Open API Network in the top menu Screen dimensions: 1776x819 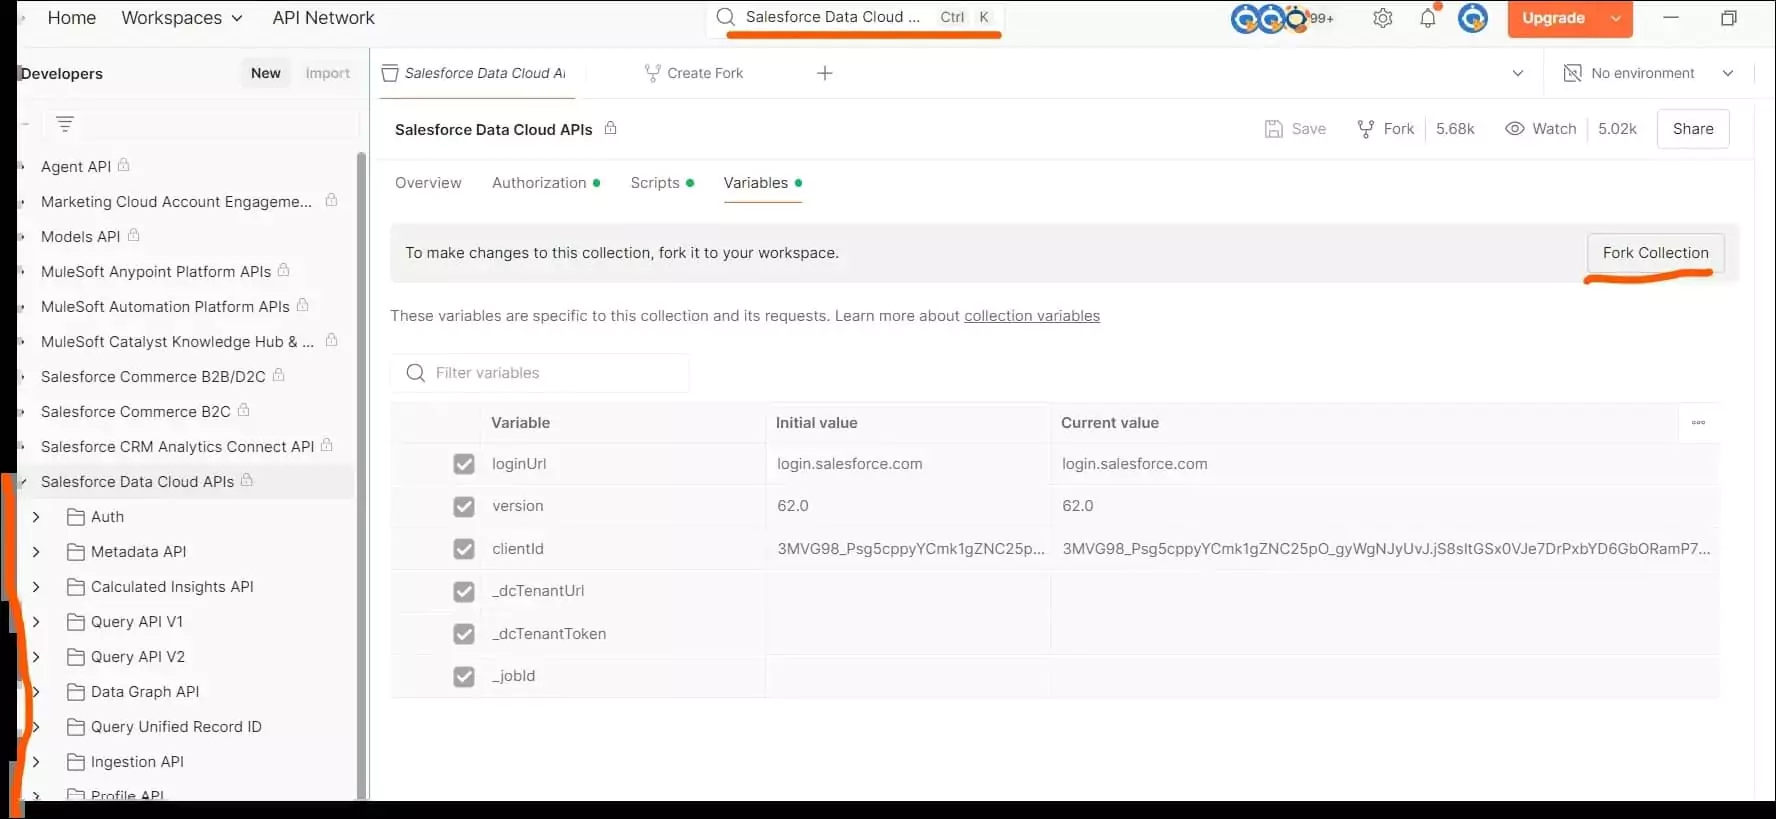pos(323,18)
